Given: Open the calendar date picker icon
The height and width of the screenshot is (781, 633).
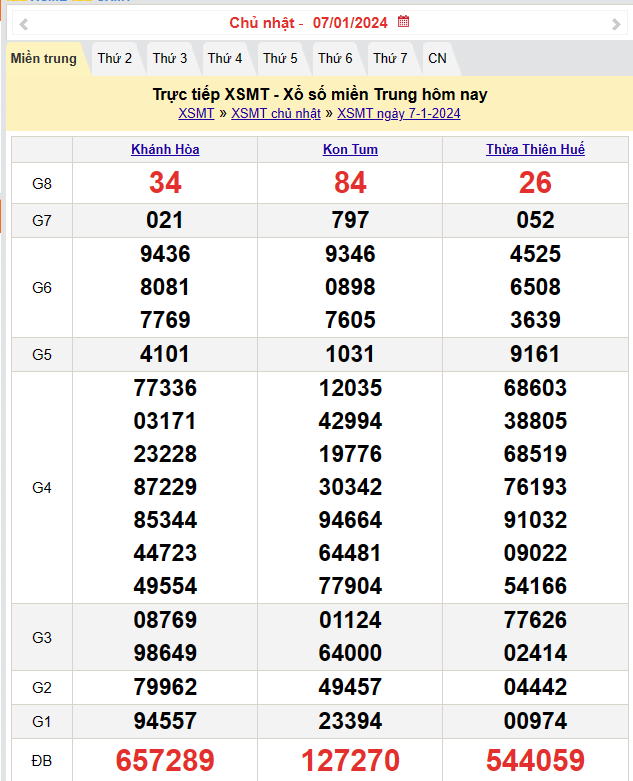Looking at the screenshot, I should [403, 21].
